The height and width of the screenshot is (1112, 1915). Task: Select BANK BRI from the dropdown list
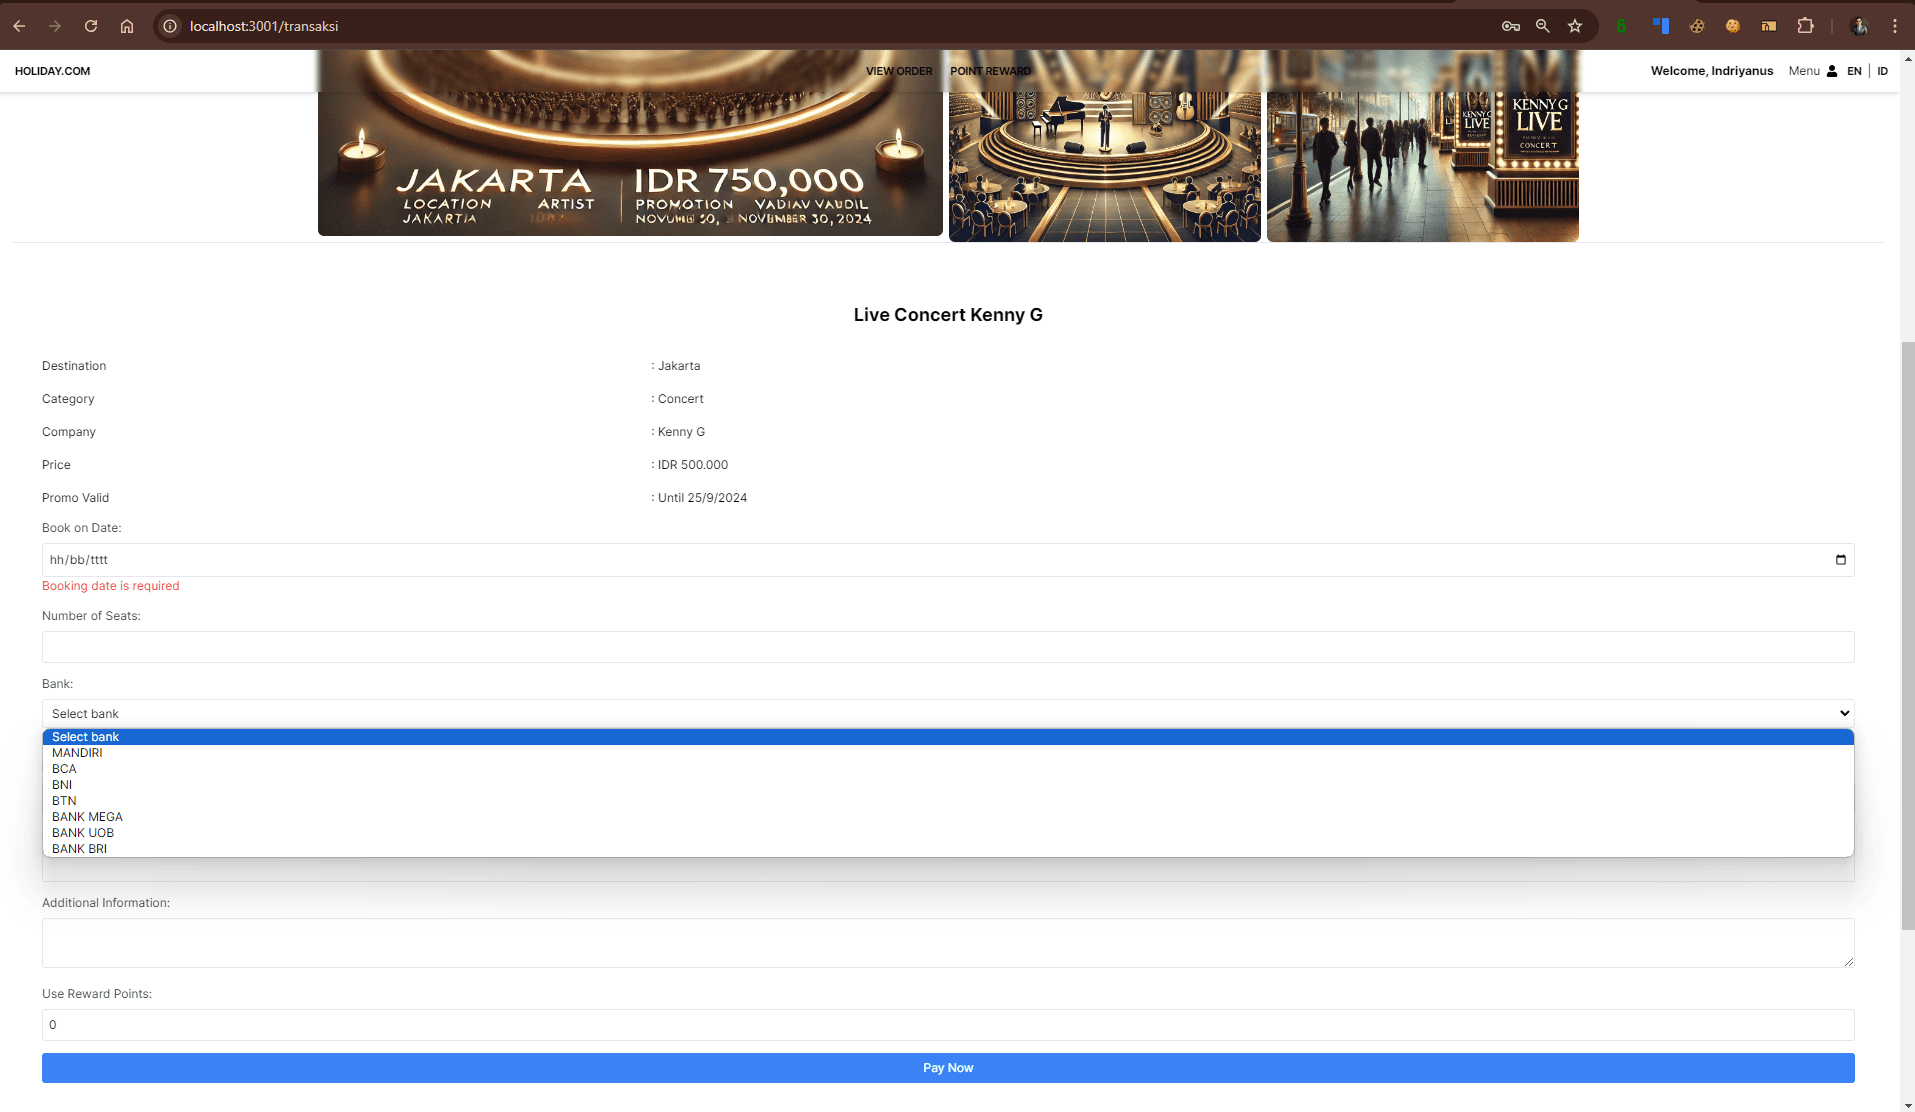point(79,849)
